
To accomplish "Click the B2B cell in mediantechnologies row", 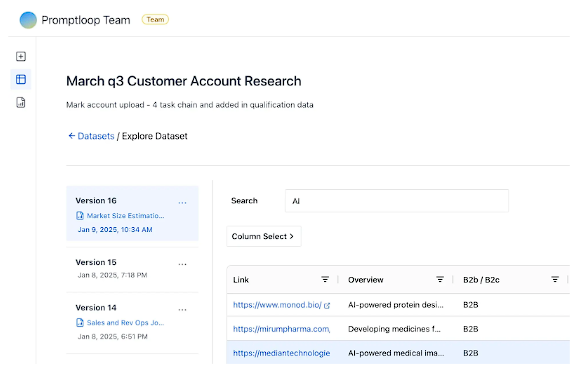I will pyautogui.click(x=471, y=353).
